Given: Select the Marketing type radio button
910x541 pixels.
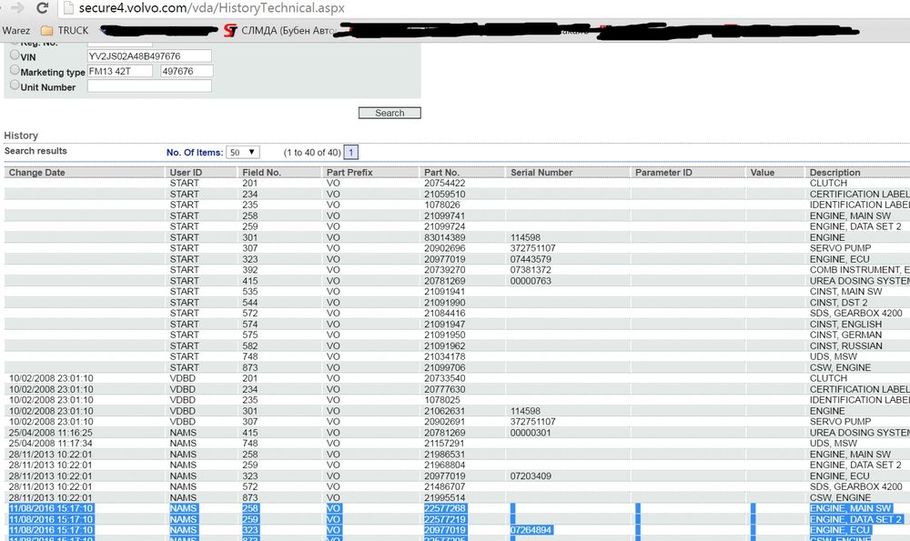Looking at the screenshot, I should point(15,70).
